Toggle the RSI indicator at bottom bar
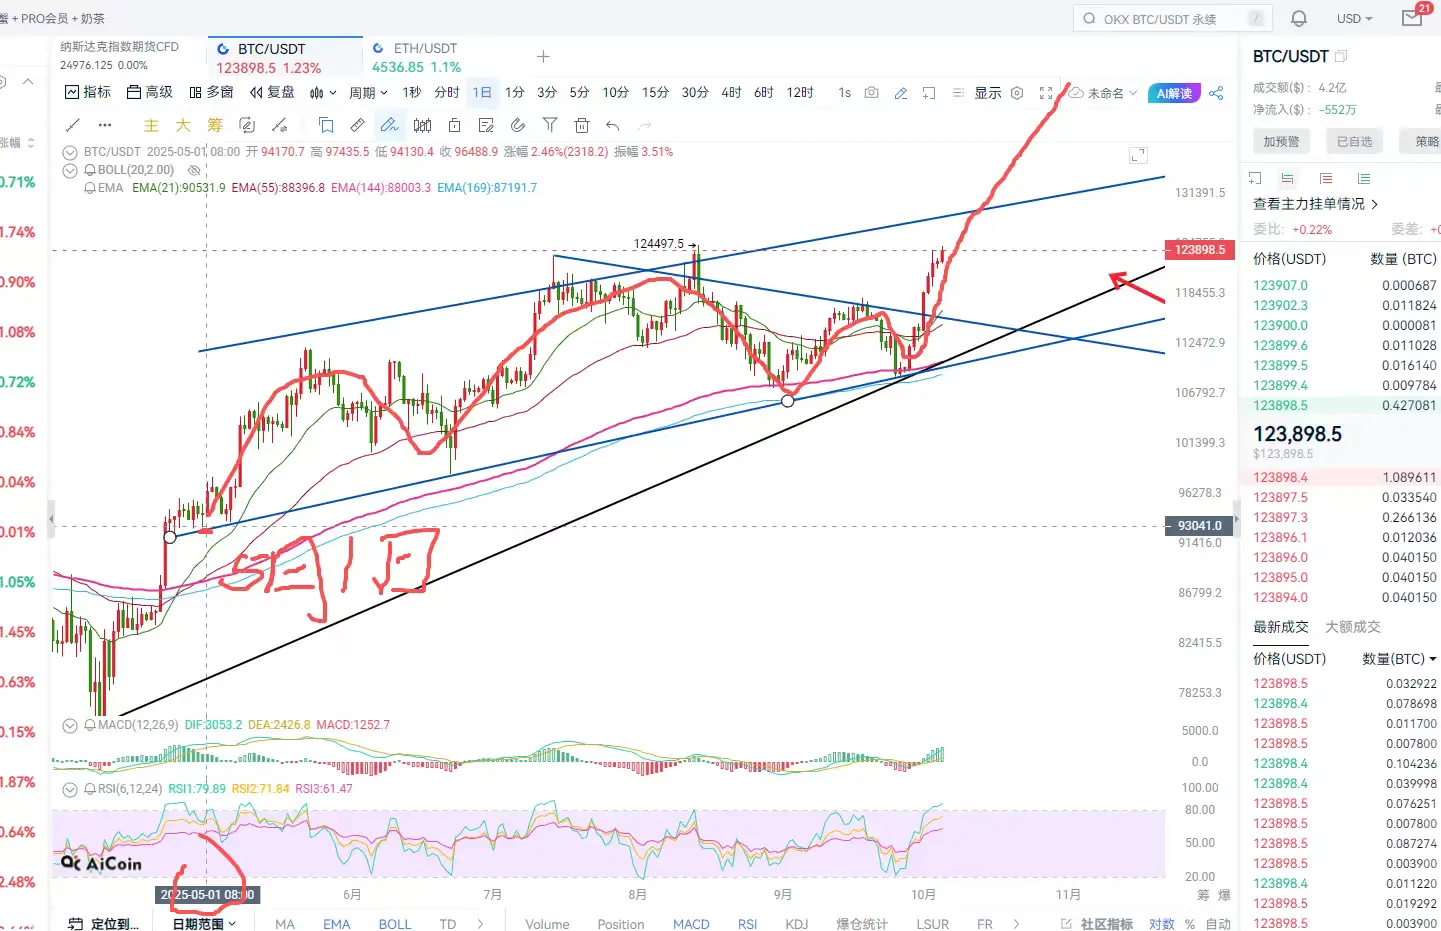This screenshot has height=931, width=1441. coord(747,924)
